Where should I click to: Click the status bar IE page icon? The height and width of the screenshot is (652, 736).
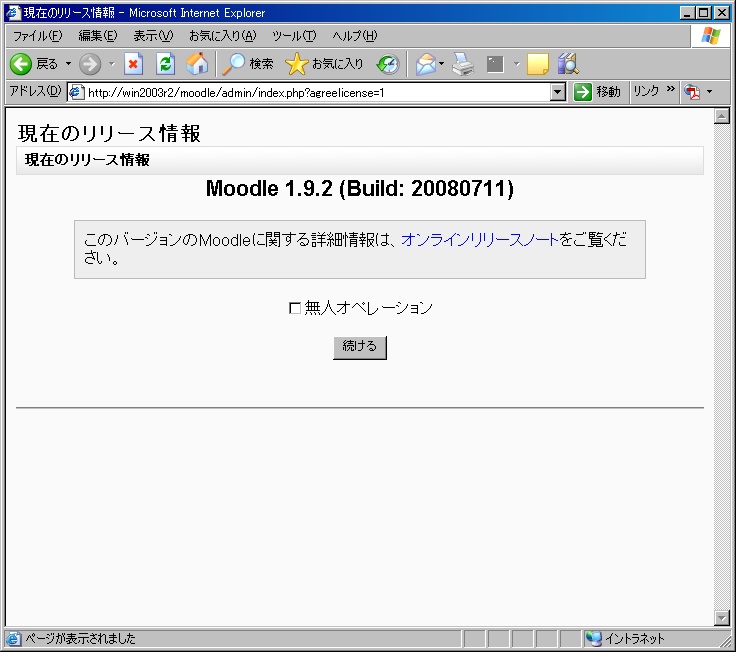click(13, 639)
